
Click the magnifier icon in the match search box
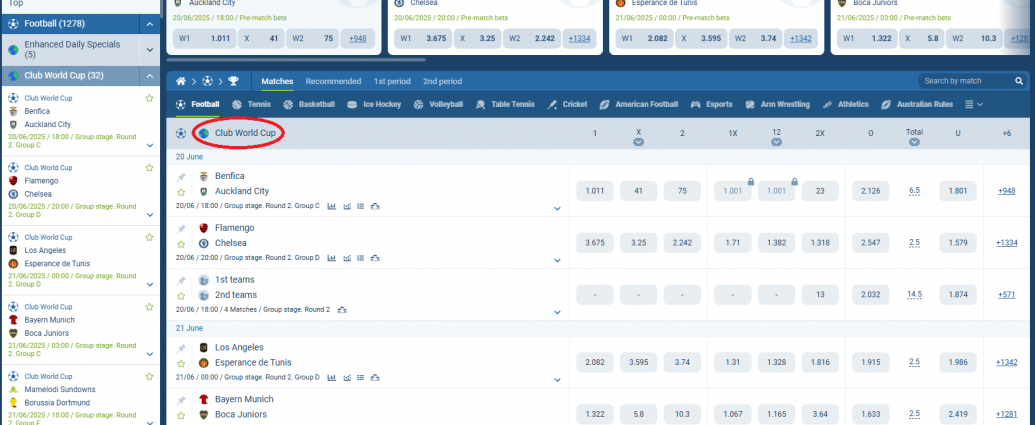tap(1018, 81)
